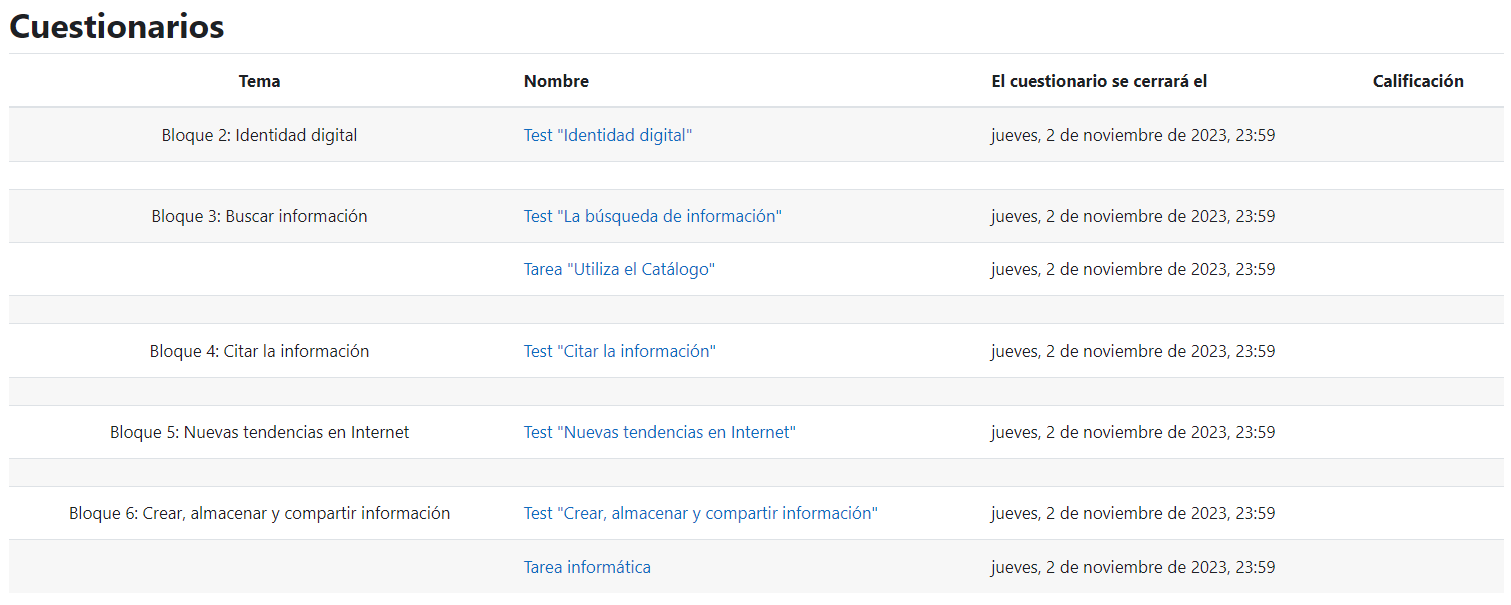Click the Calificación column header
Image resolution: width=1511 pixels, height=605 pixels.
click(1417, 81)
